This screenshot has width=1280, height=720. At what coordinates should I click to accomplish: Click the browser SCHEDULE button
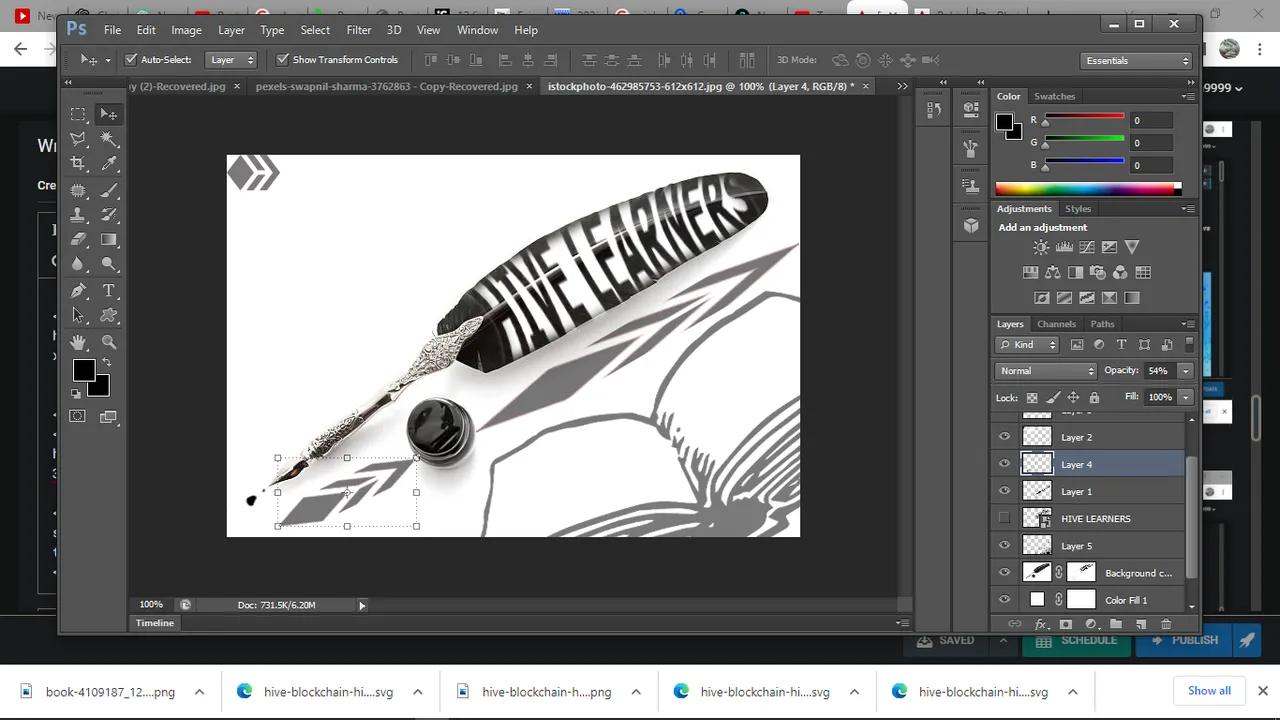pos(1077,640)
